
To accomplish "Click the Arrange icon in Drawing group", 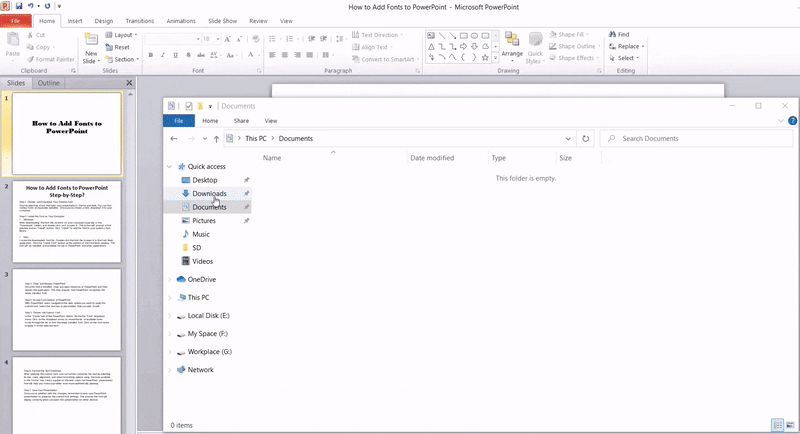I will (511, 45).
